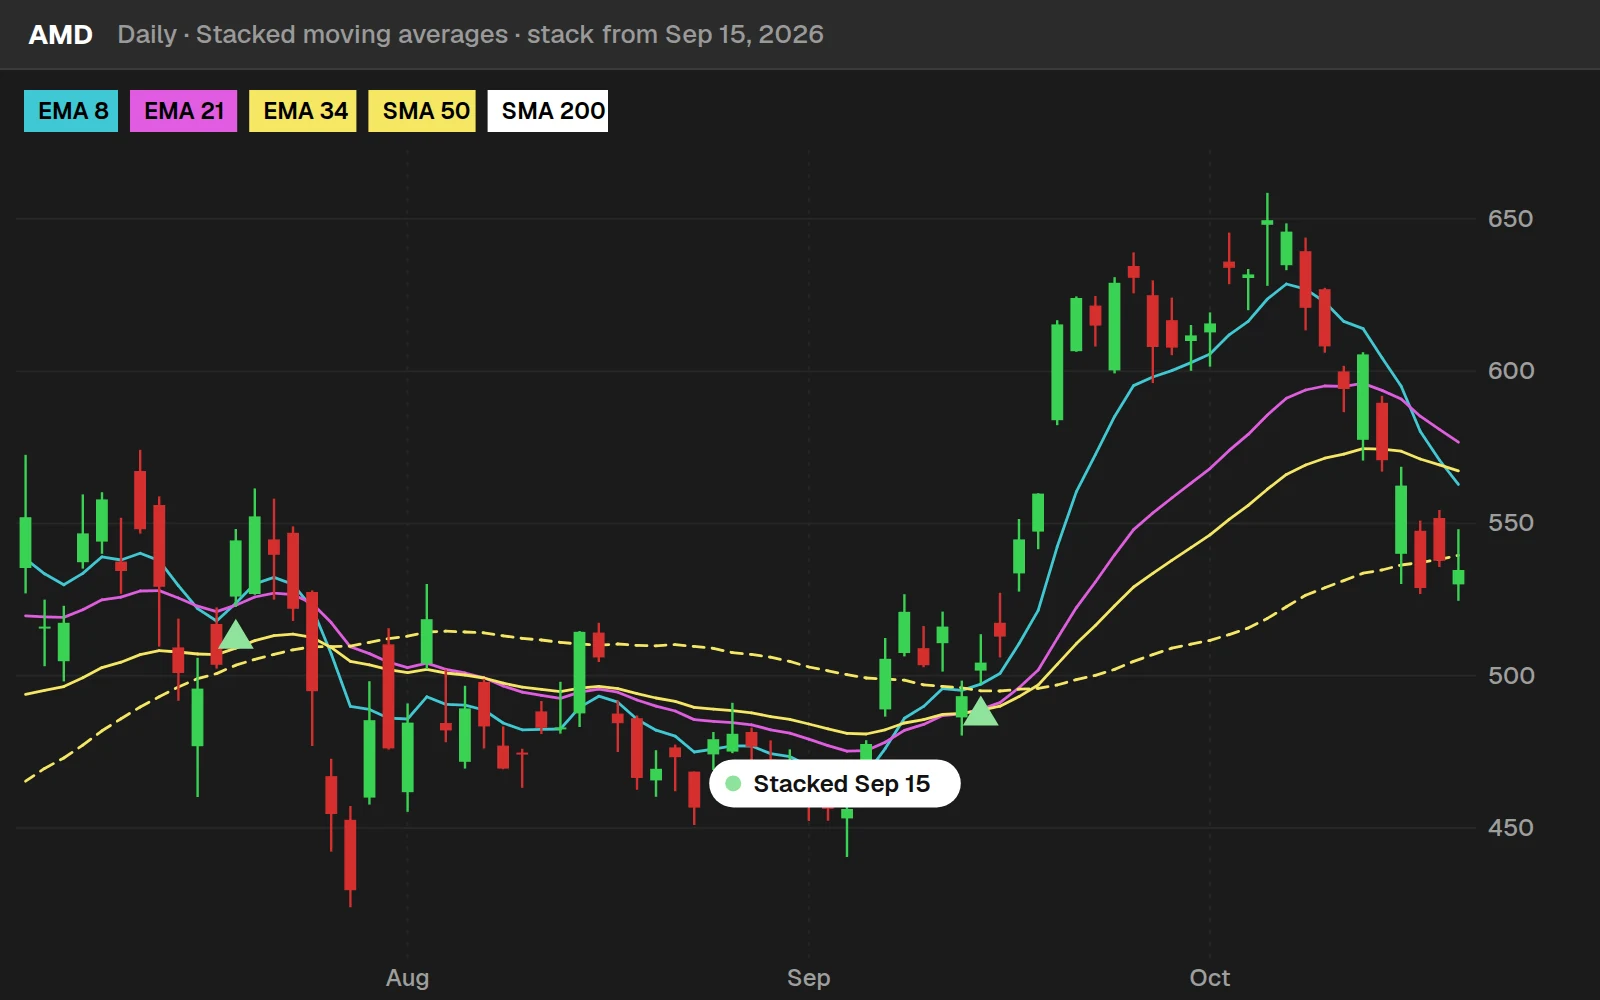
Task: Toggle the EMA 21 legend chip
Action: 184,111
